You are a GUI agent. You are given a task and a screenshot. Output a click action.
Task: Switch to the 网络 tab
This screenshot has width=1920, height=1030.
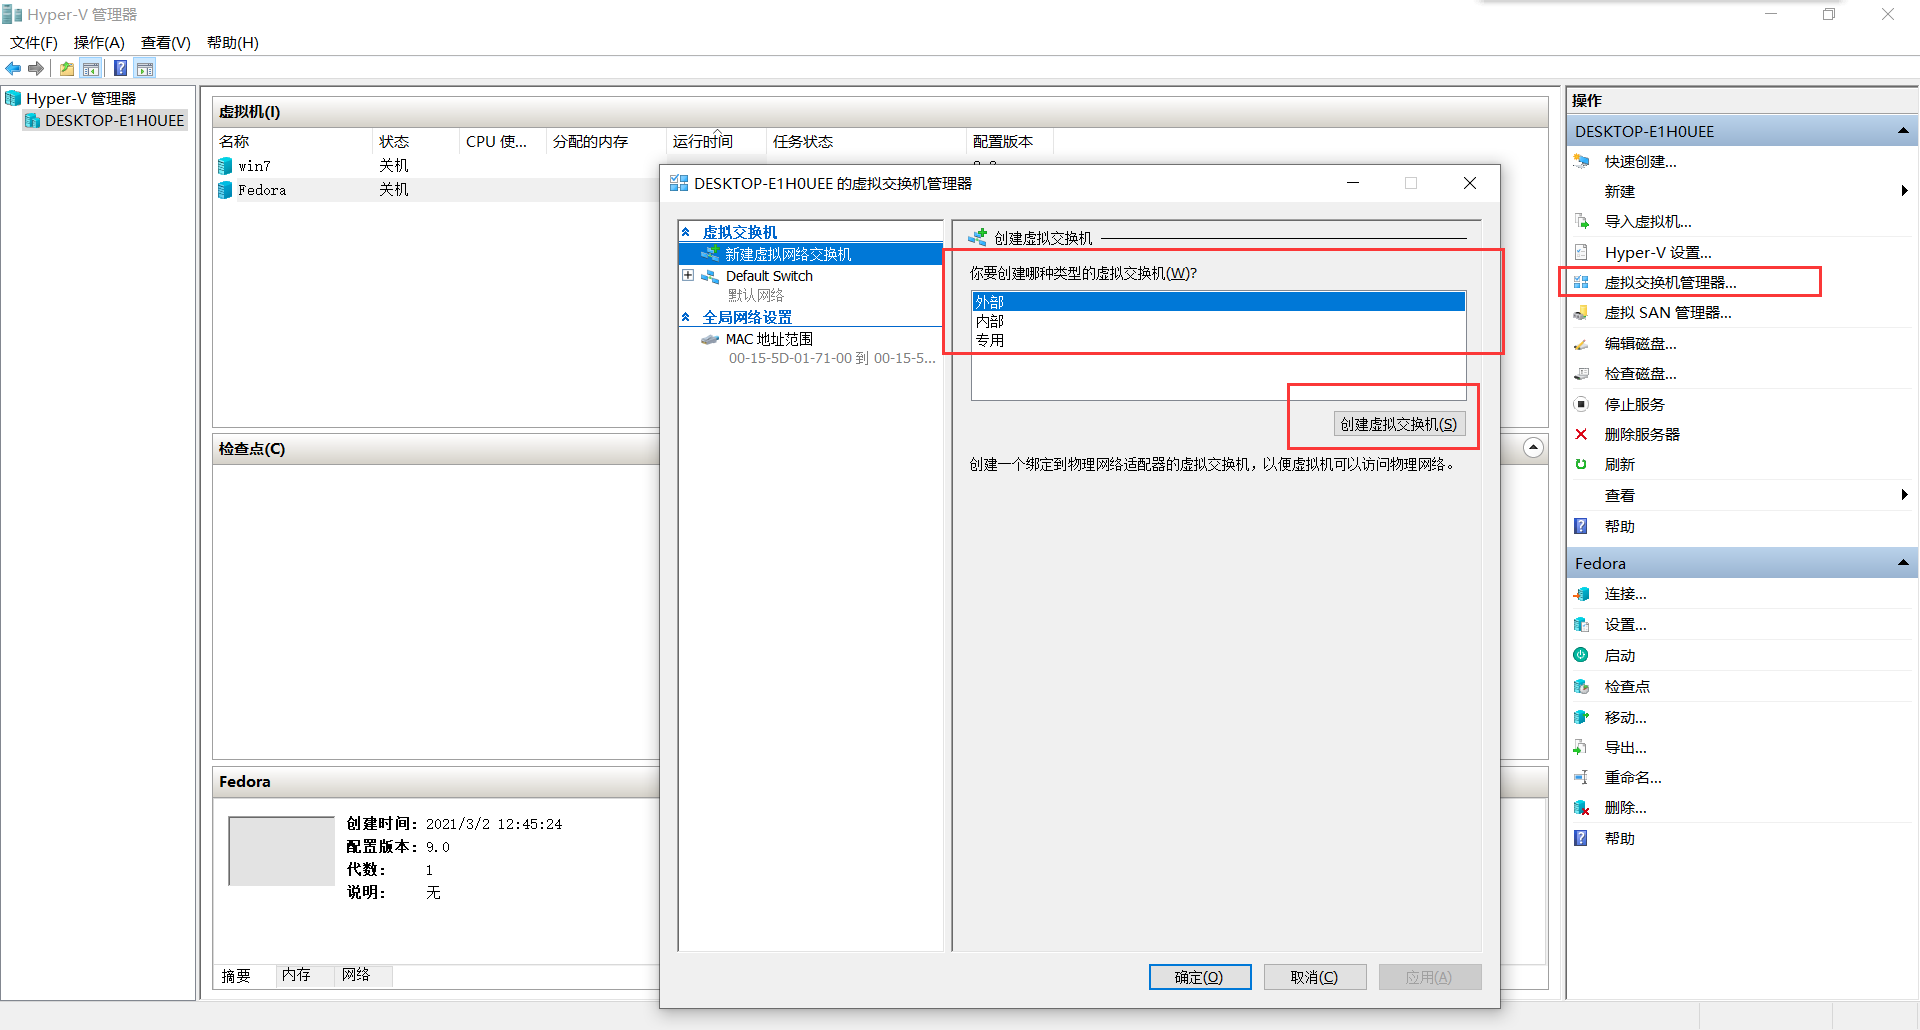point(356,975)
